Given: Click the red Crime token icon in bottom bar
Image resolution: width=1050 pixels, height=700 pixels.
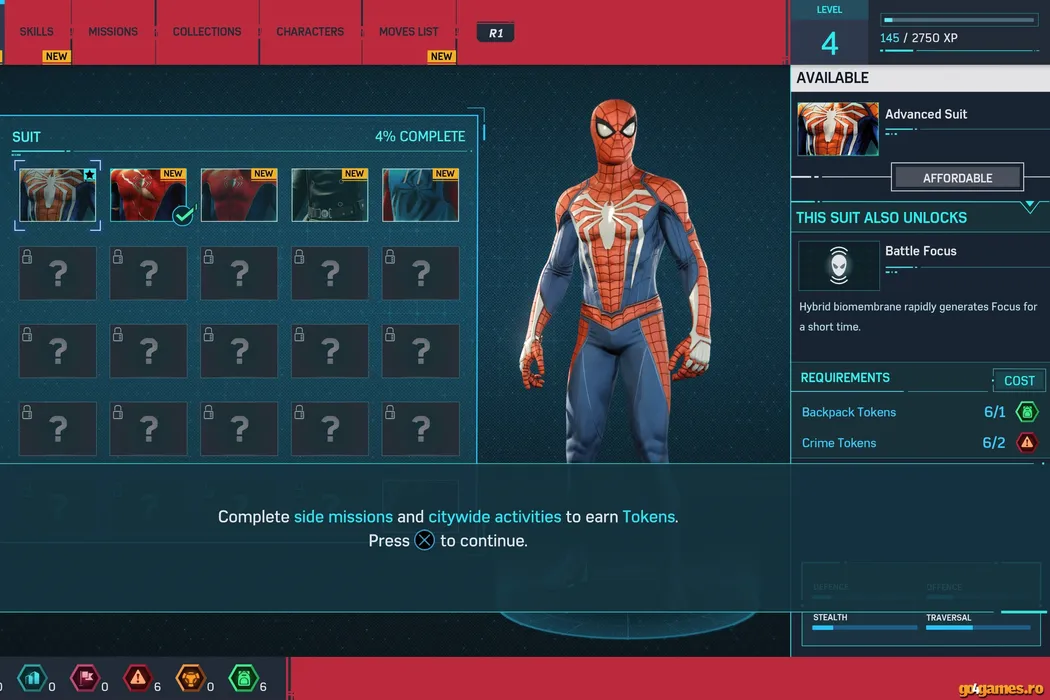Looking at the screenshot, I should click(x=137, y=680).
